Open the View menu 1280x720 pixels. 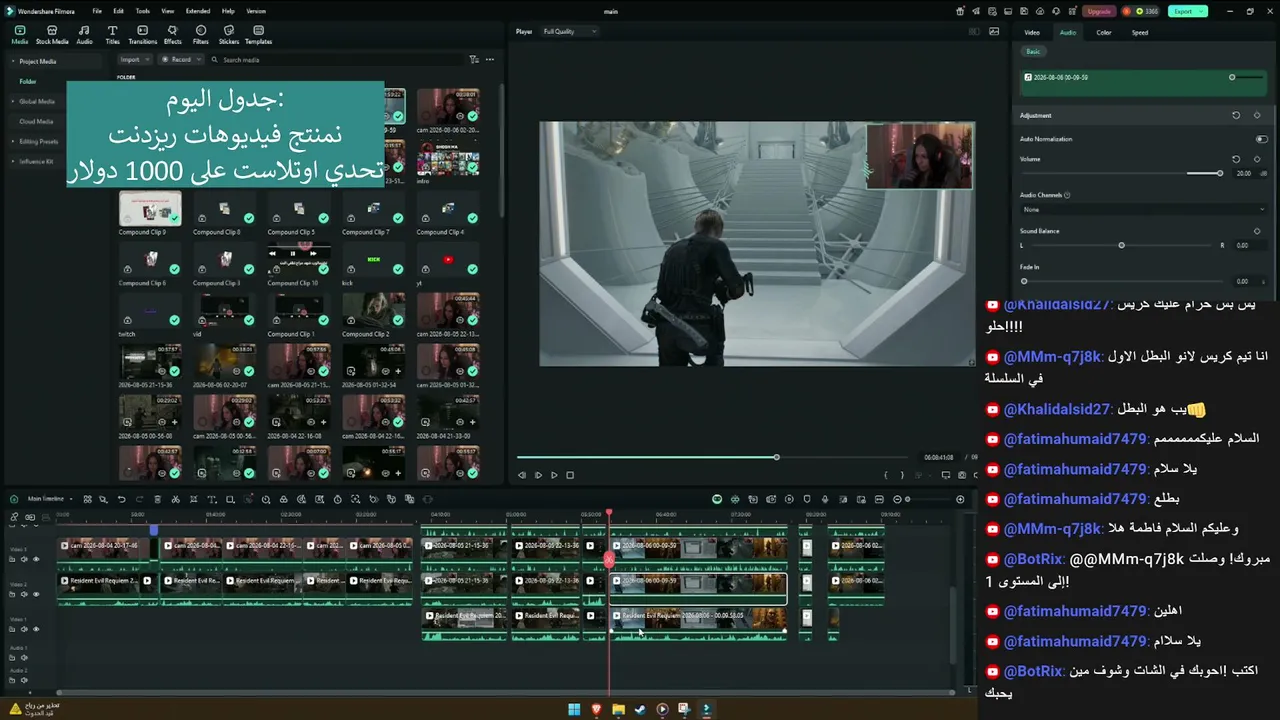click(167, 11)
